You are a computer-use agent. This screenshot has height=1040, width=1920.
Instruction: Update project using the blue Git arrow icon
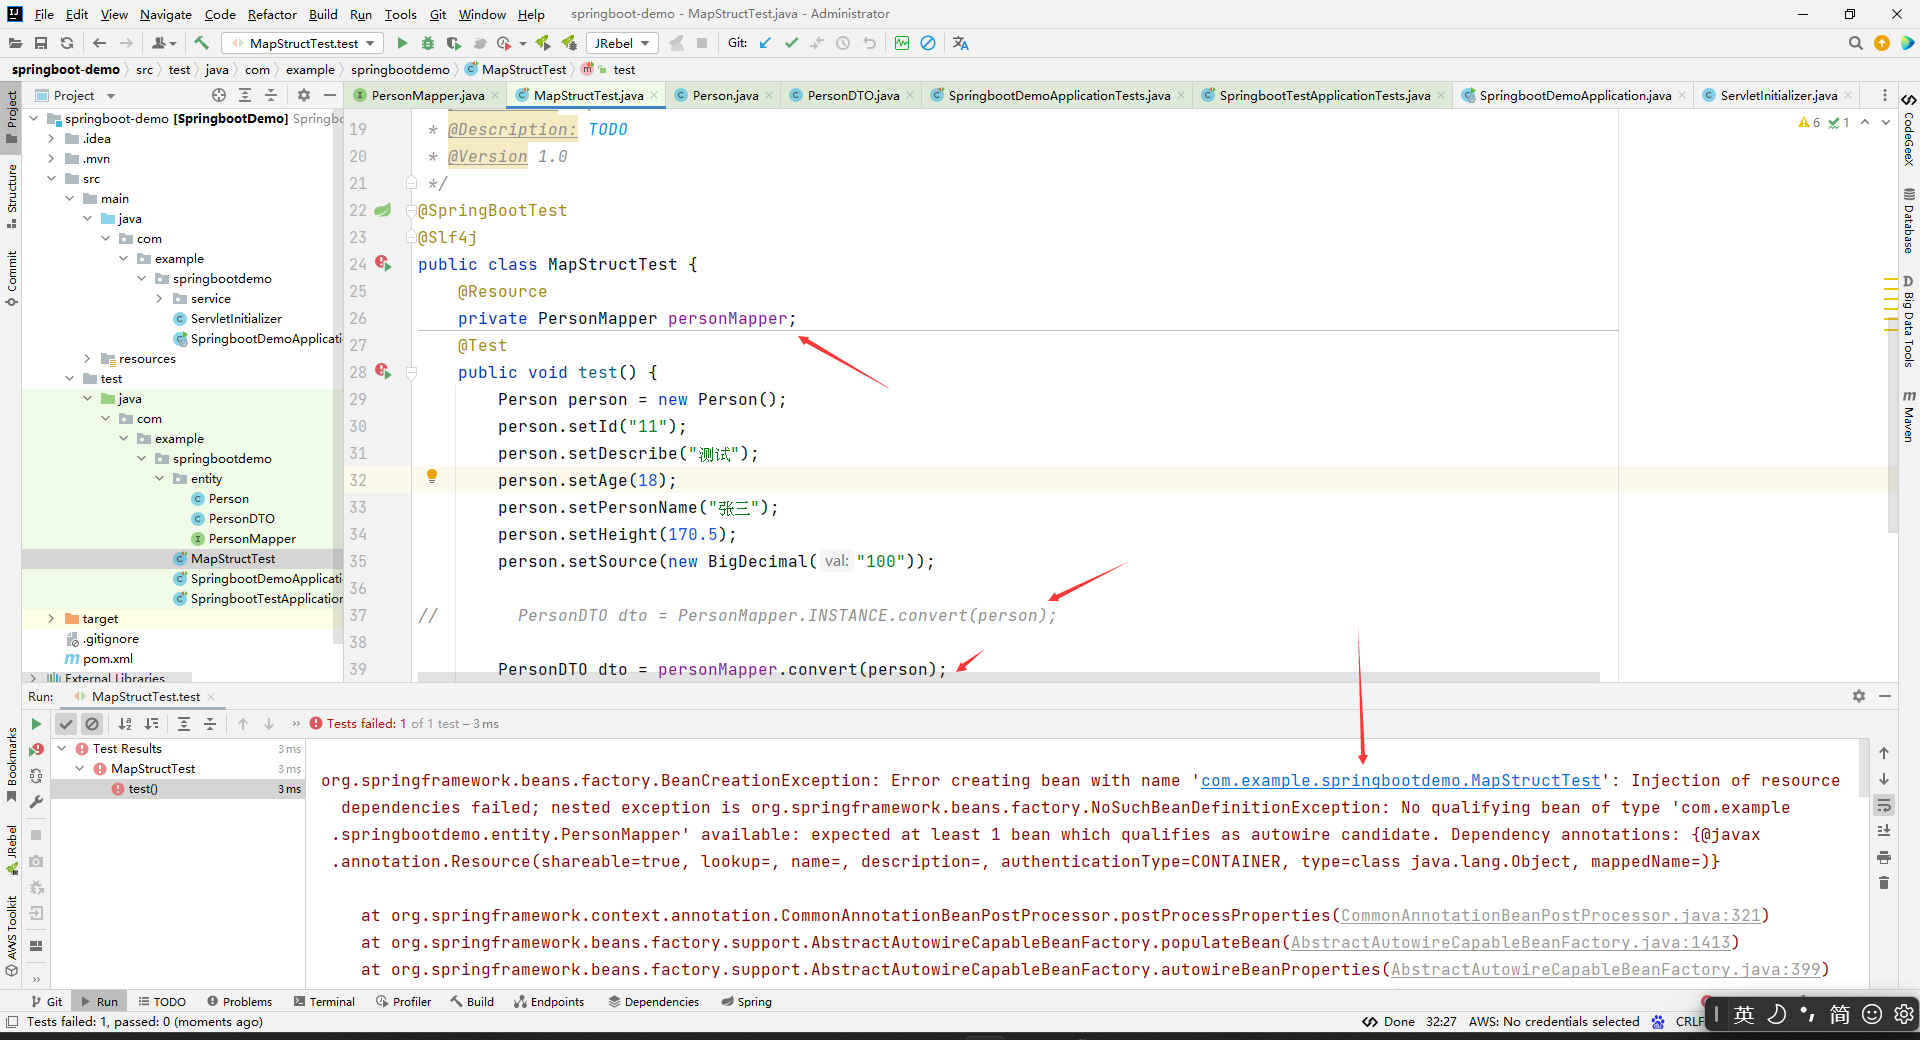pos(764,43)
